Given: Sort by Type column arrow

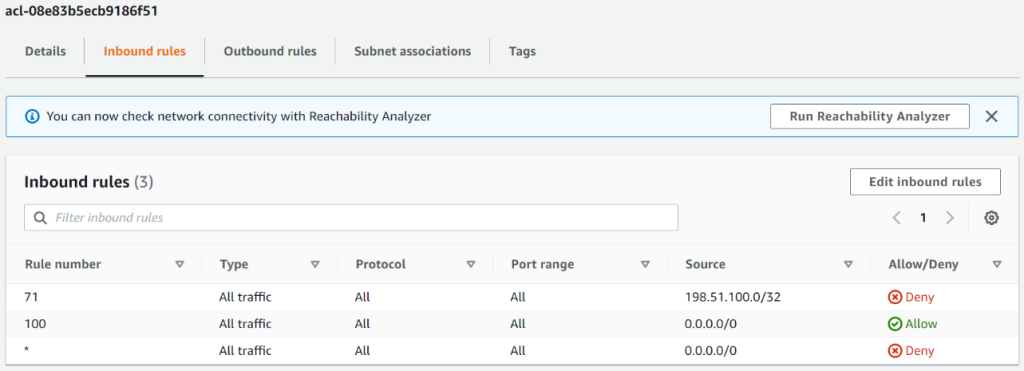Looking at the screenshot, I should point(315,265).
